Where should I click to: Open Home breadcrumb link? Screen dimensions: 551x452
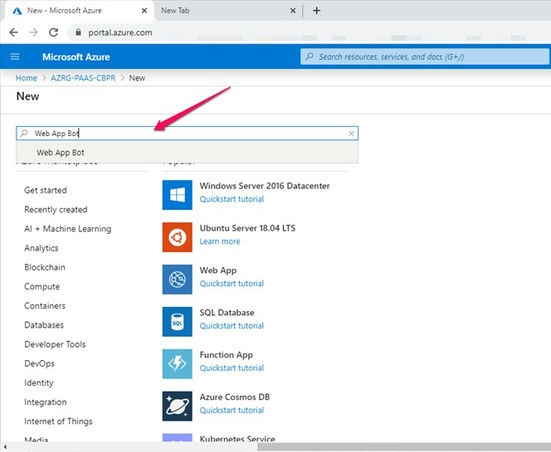(26, 78)
